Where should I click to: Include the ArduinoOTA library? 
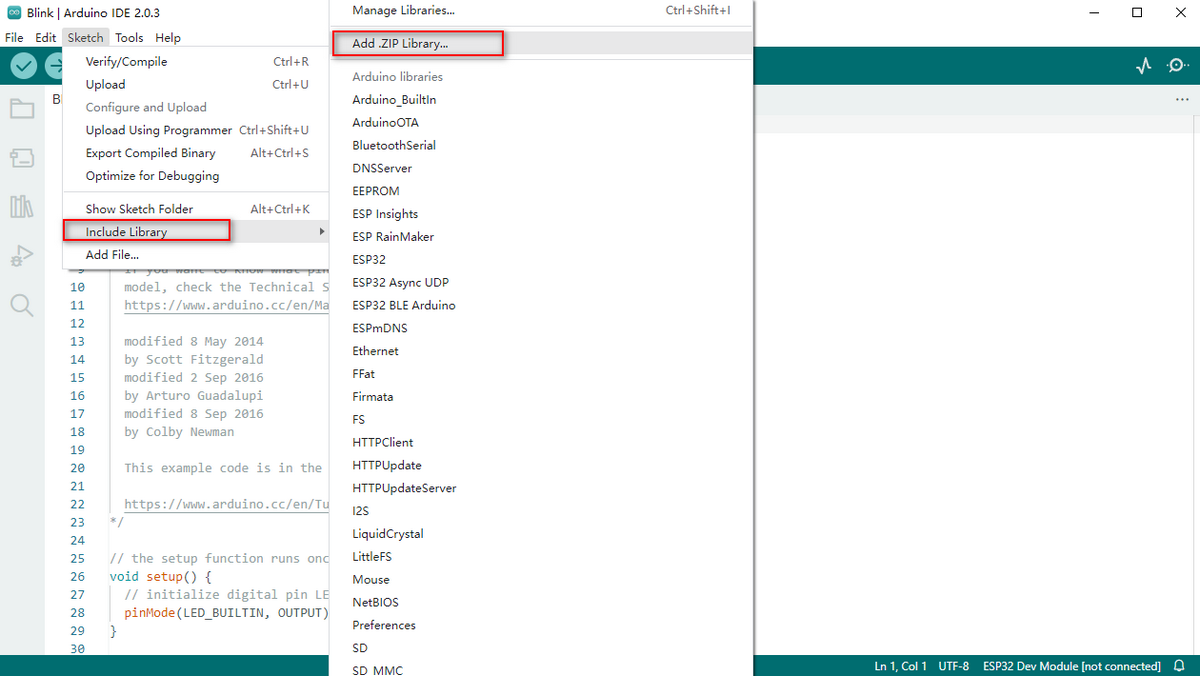point(541,122)
